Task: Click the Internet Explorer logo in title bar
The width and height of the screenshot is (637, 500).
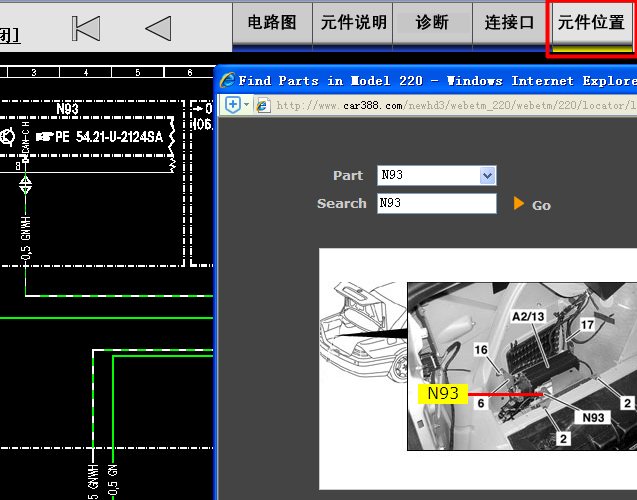Action: click(x=227, y=80)
